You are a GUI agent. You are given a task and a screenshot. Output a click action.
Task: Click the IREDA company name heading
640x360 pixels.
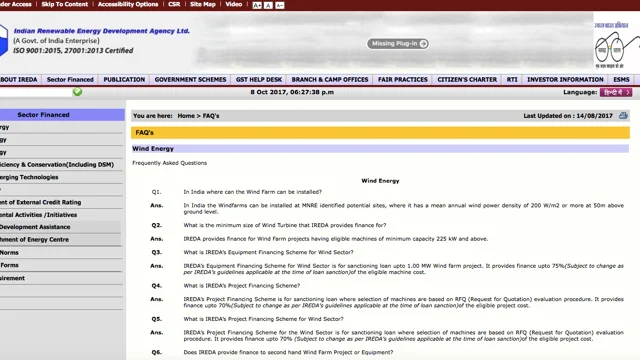pyautogui.click(x=102, y=31)
